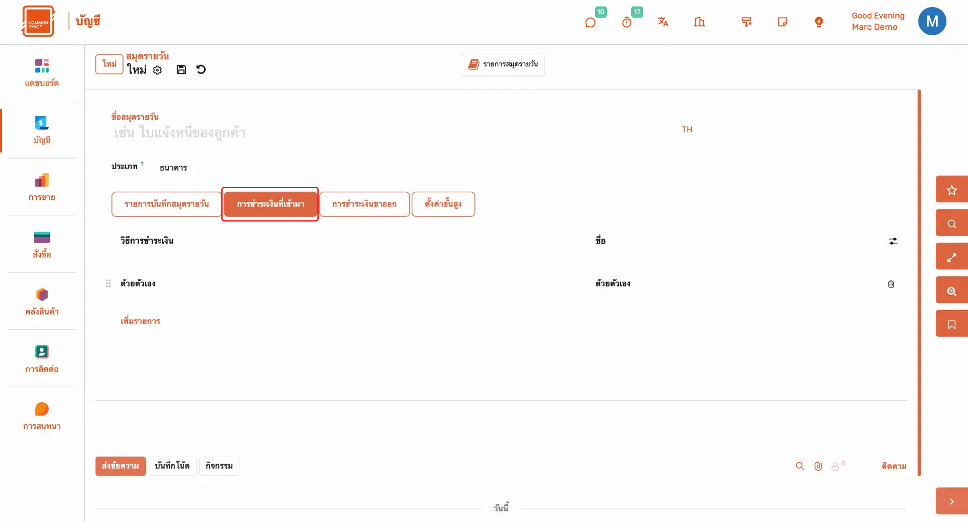This screenshot has width=968, height=521.
Task: Click the discard changes undo icon
Action: click(201, 70)
